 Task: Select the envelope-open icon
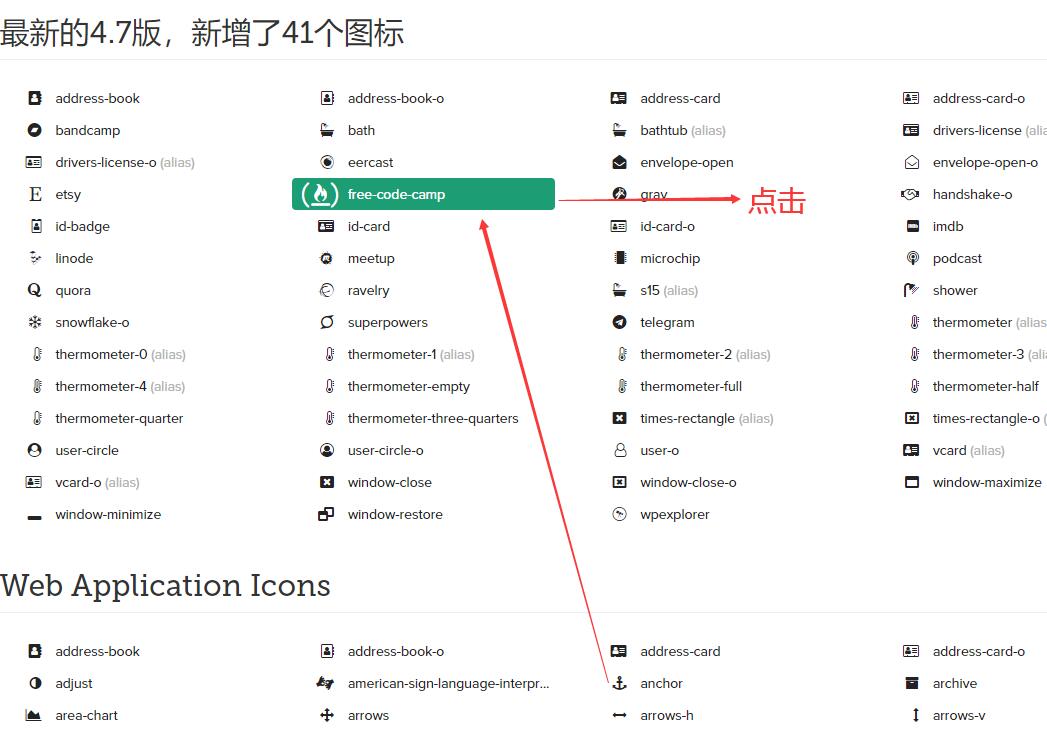(619, 162)
